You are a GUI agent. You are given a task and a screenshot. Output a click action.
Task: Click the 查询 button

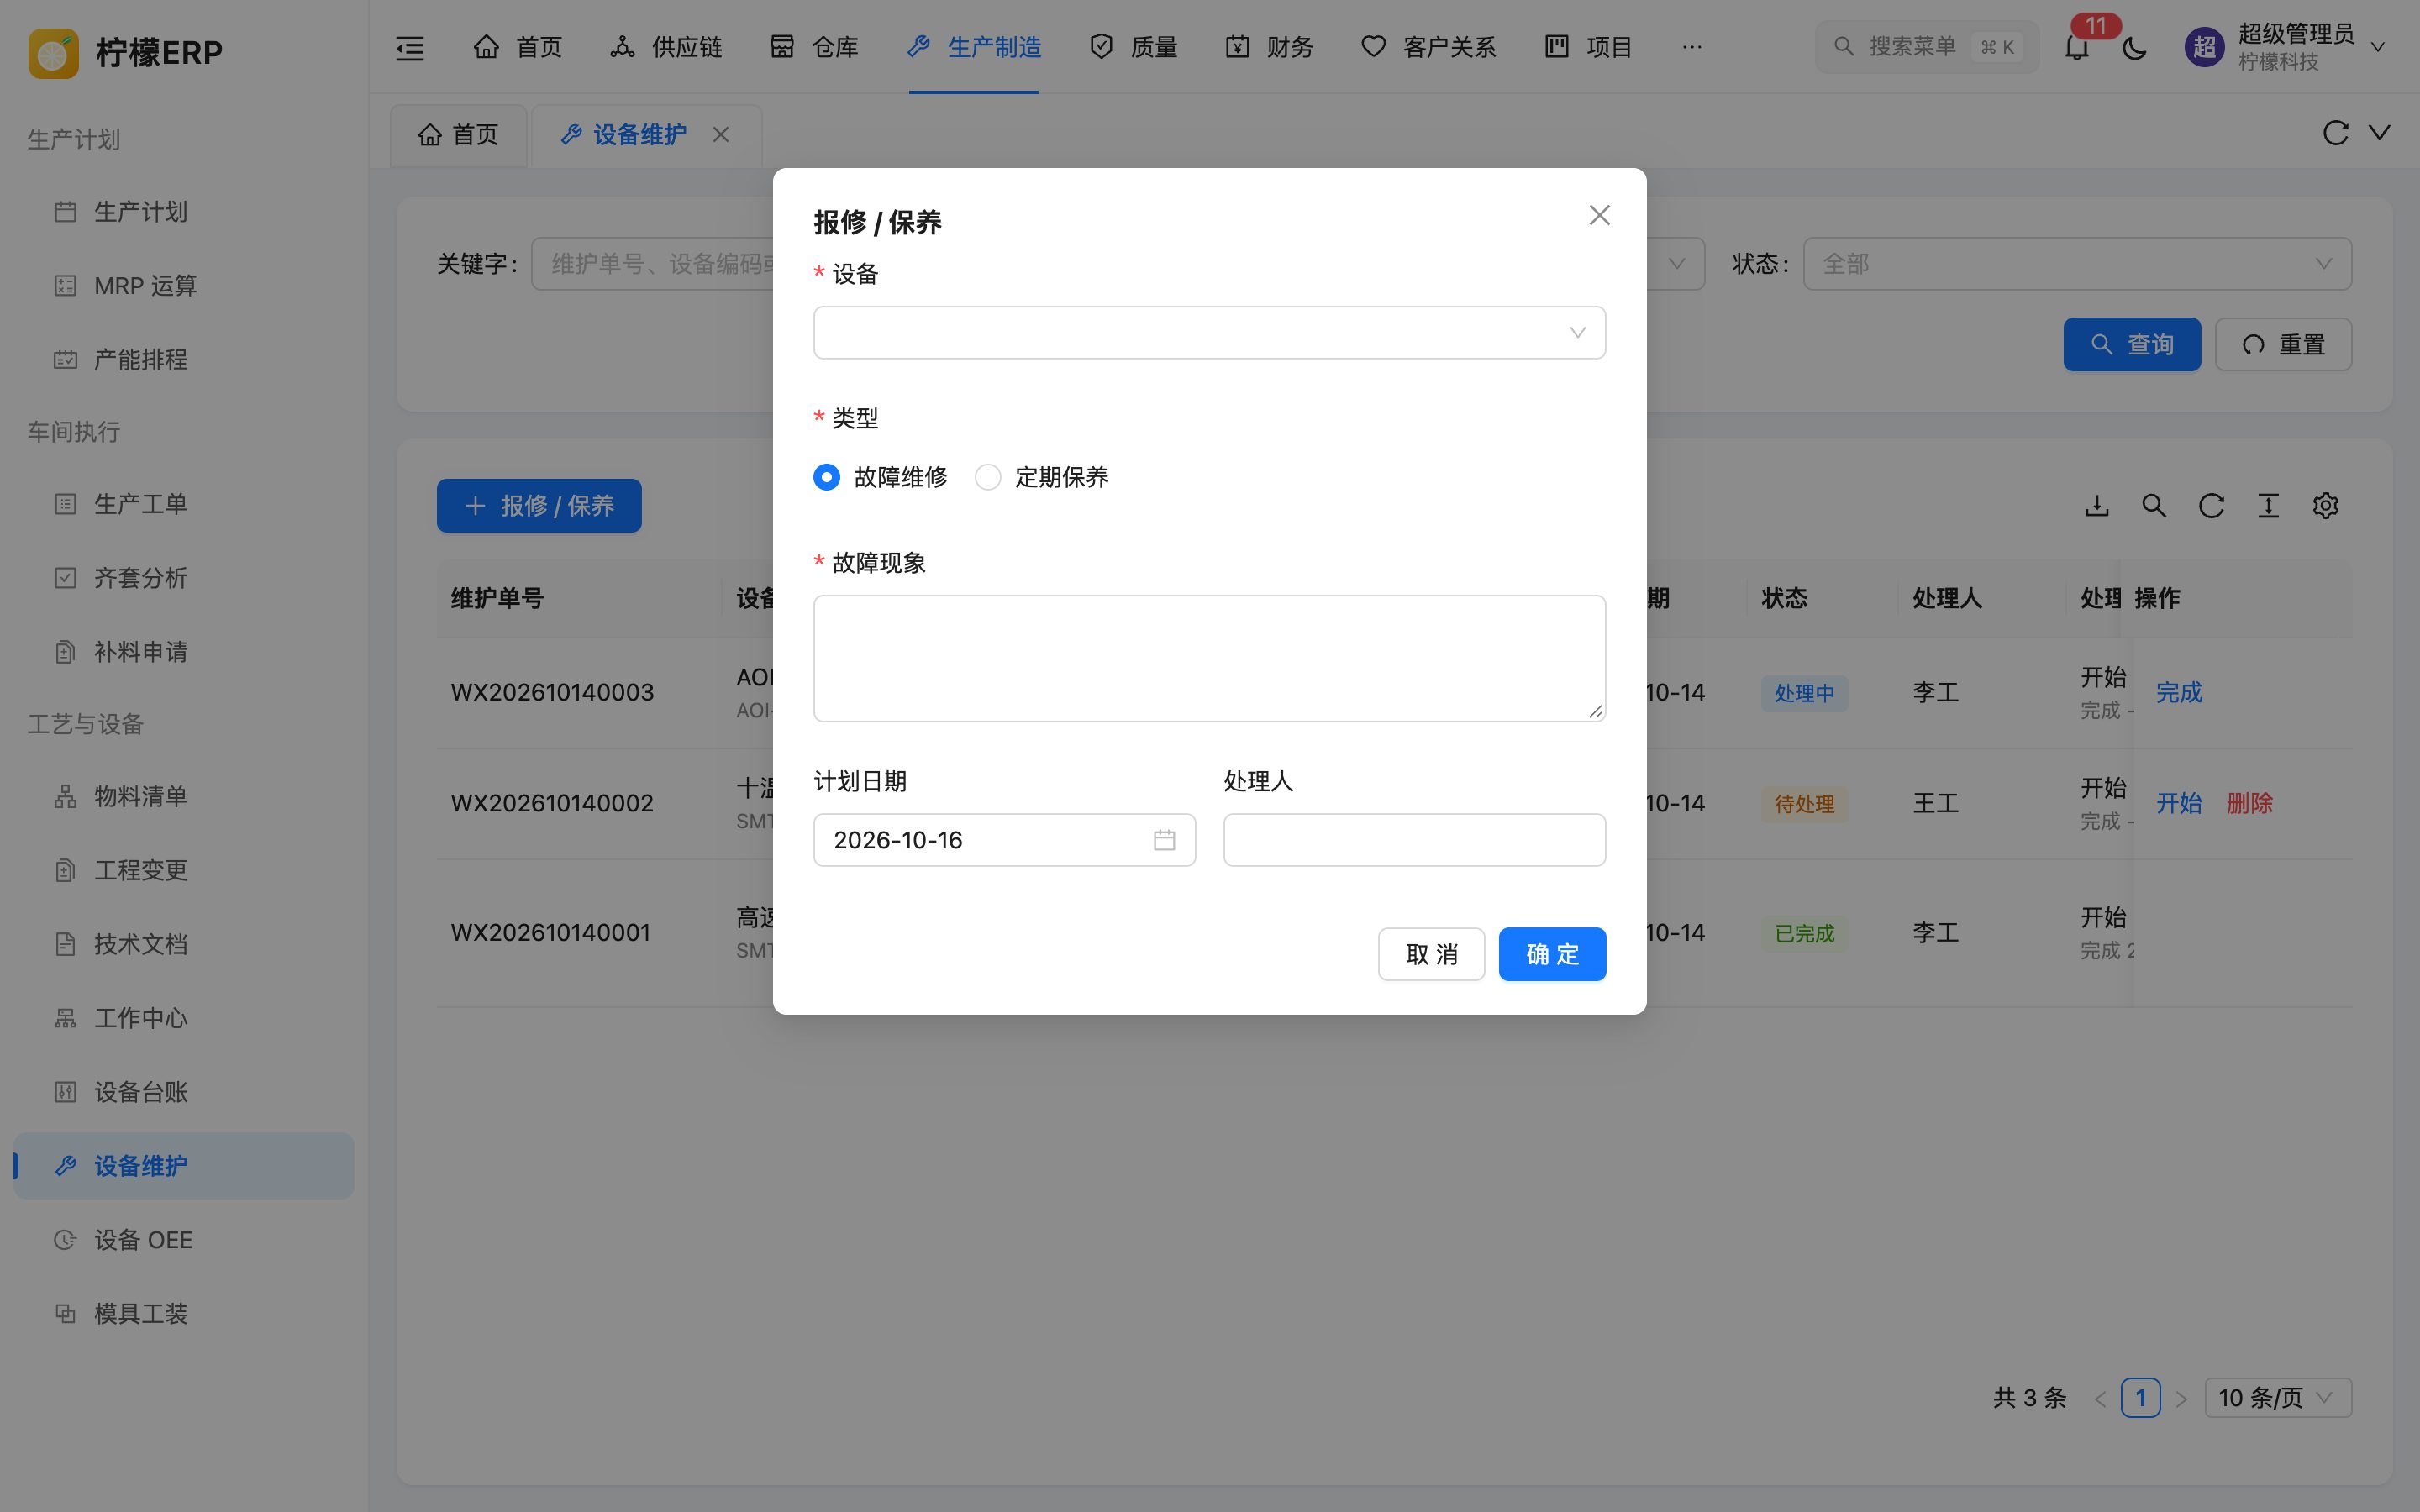tap(2132, 345)
